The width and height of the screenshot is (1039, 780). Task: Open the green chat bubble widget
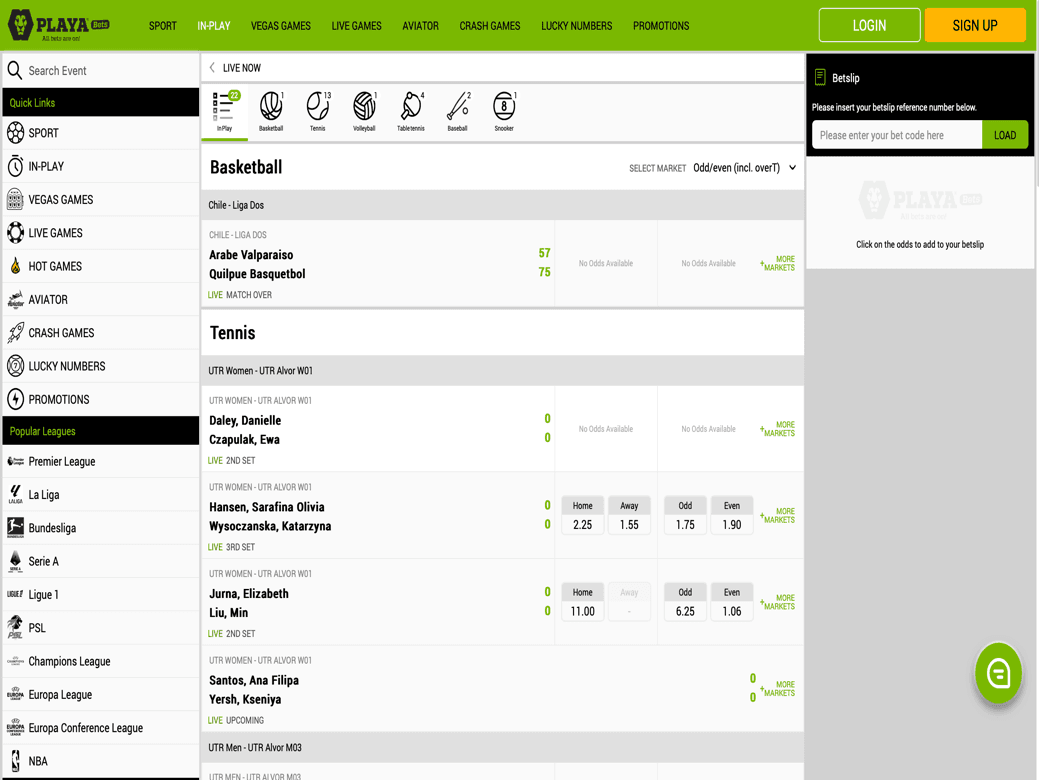click(x=998, y=673)
